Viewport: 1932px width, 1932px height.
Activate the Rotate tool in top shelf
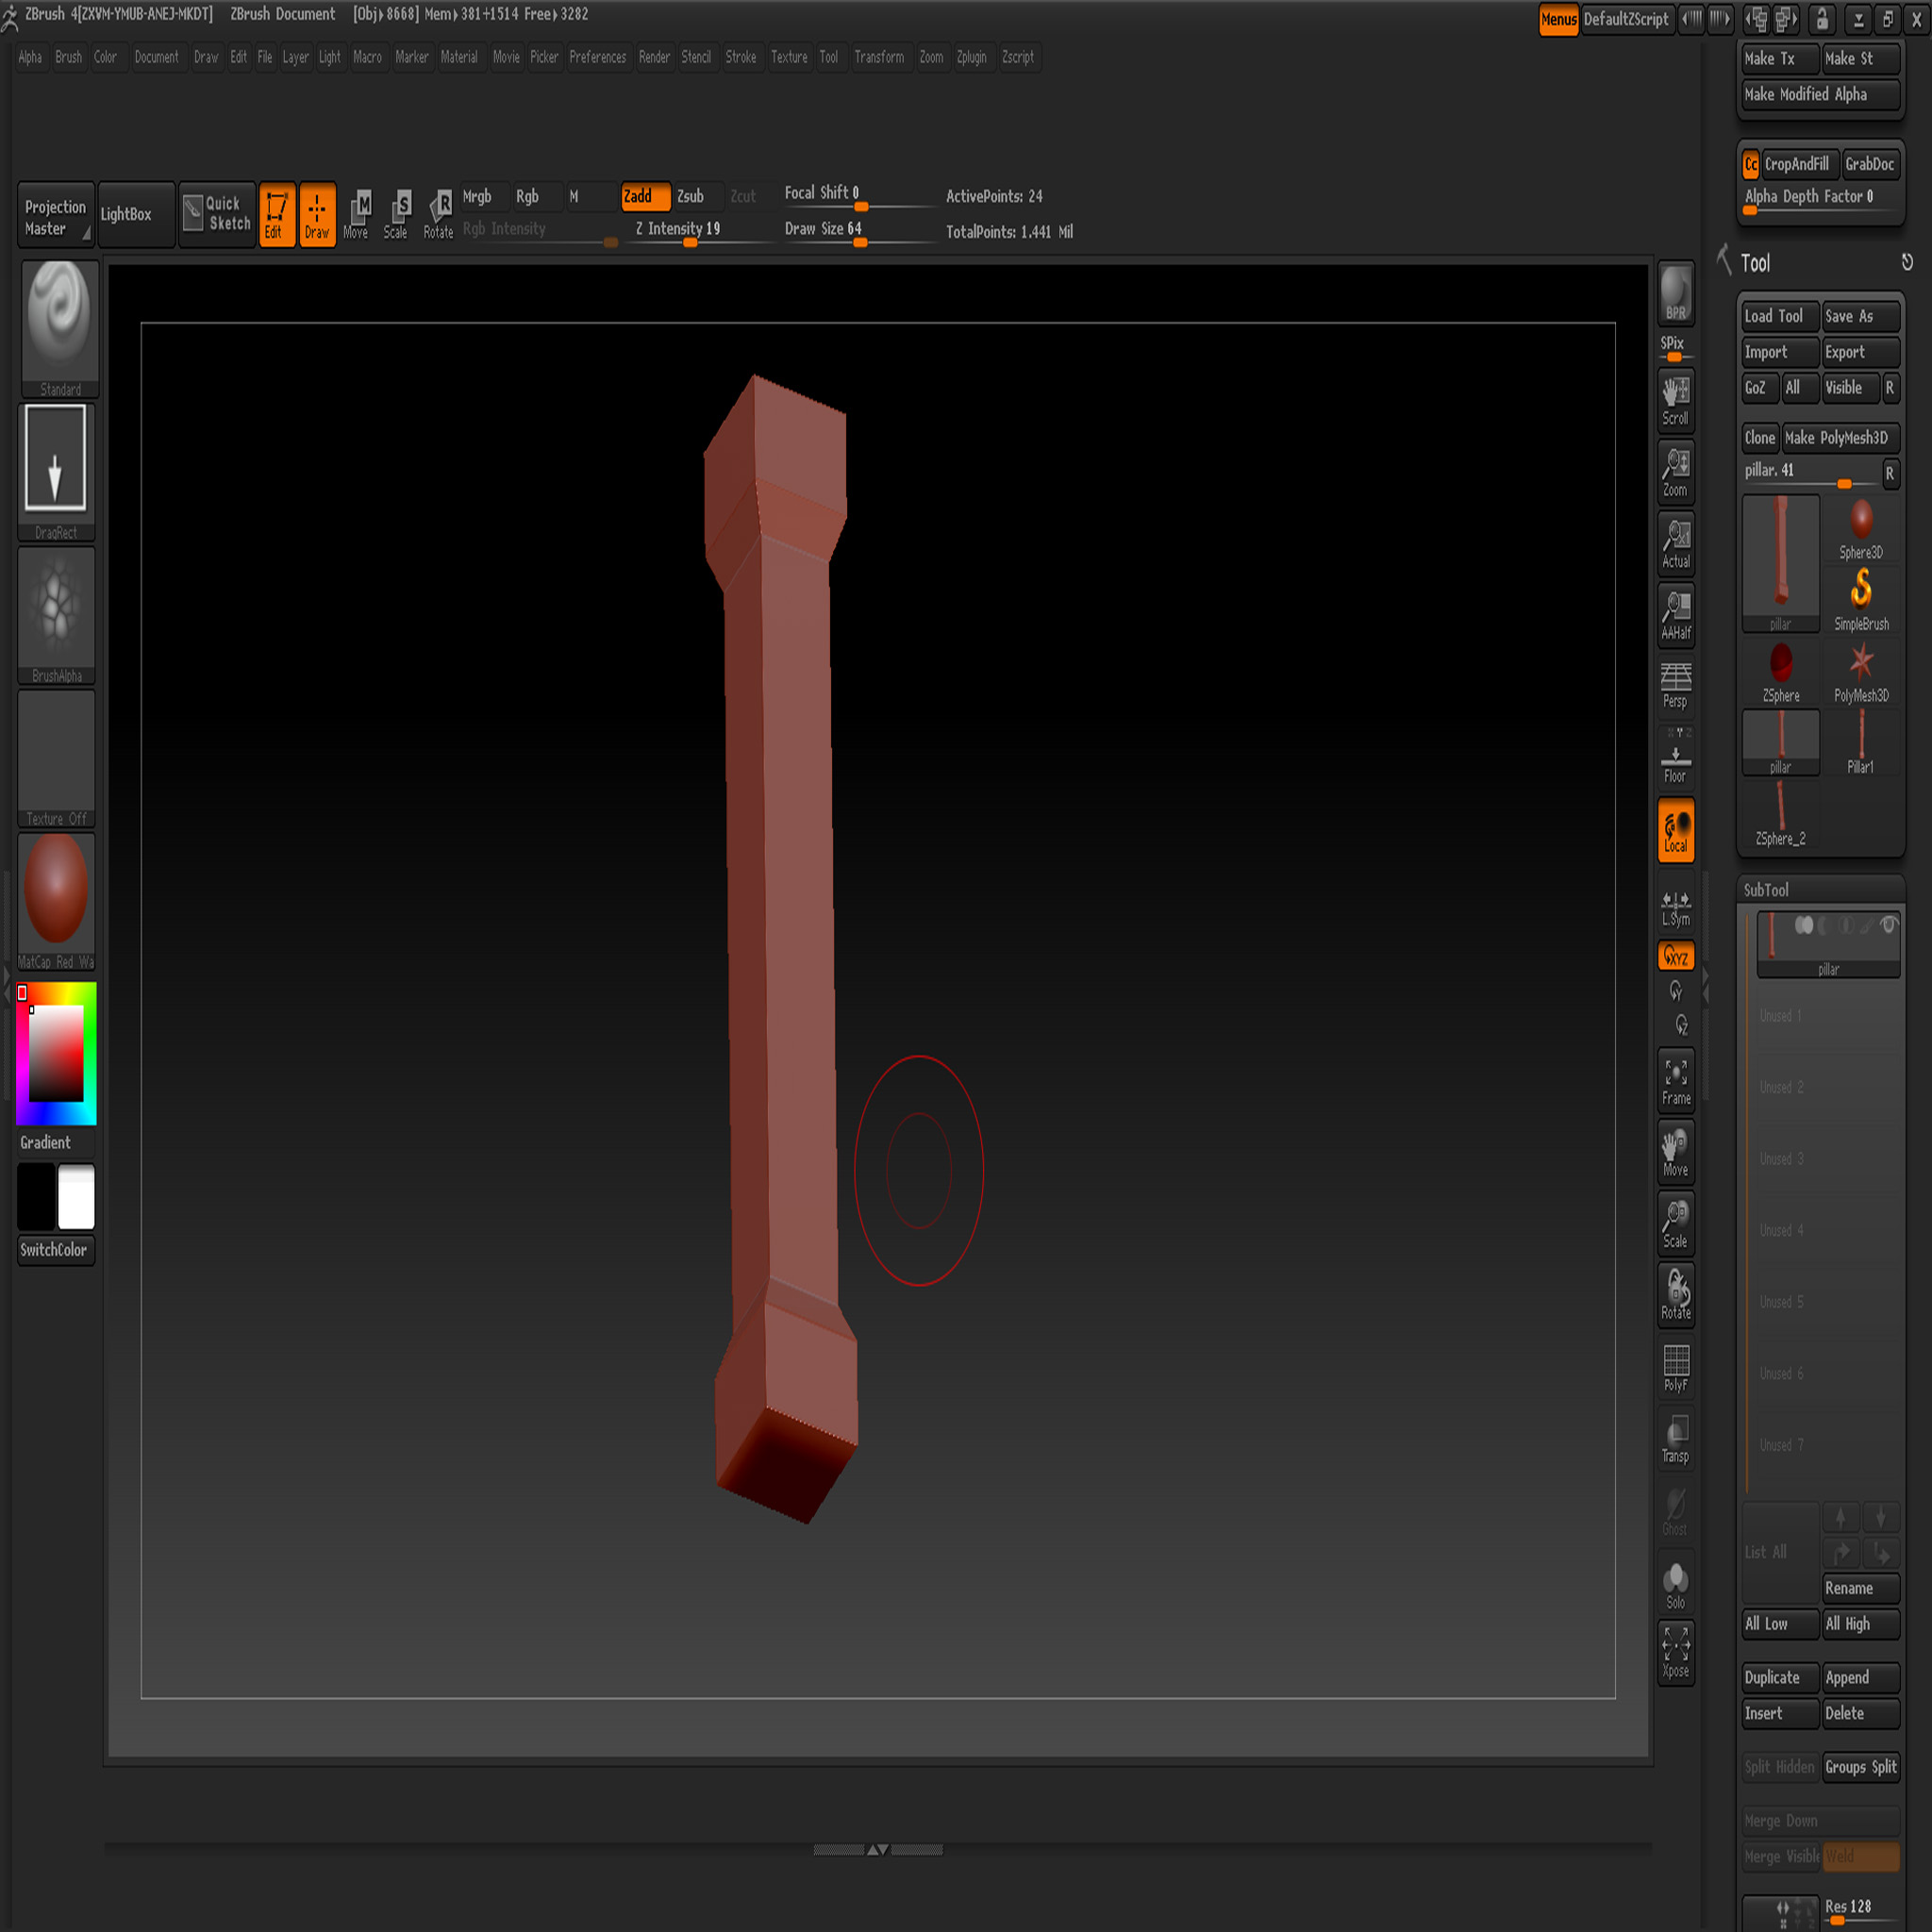point(438,214)
